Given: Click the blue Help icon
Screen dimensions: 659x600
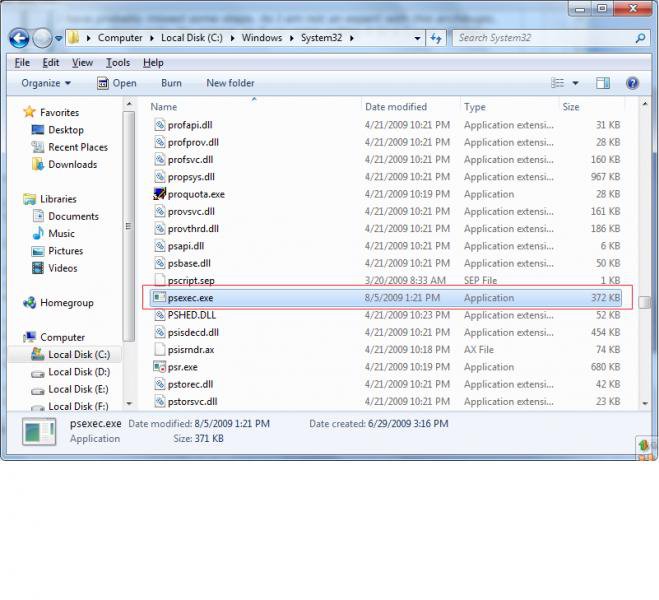Looking at the screenshot, I should [x=632, y=83].
